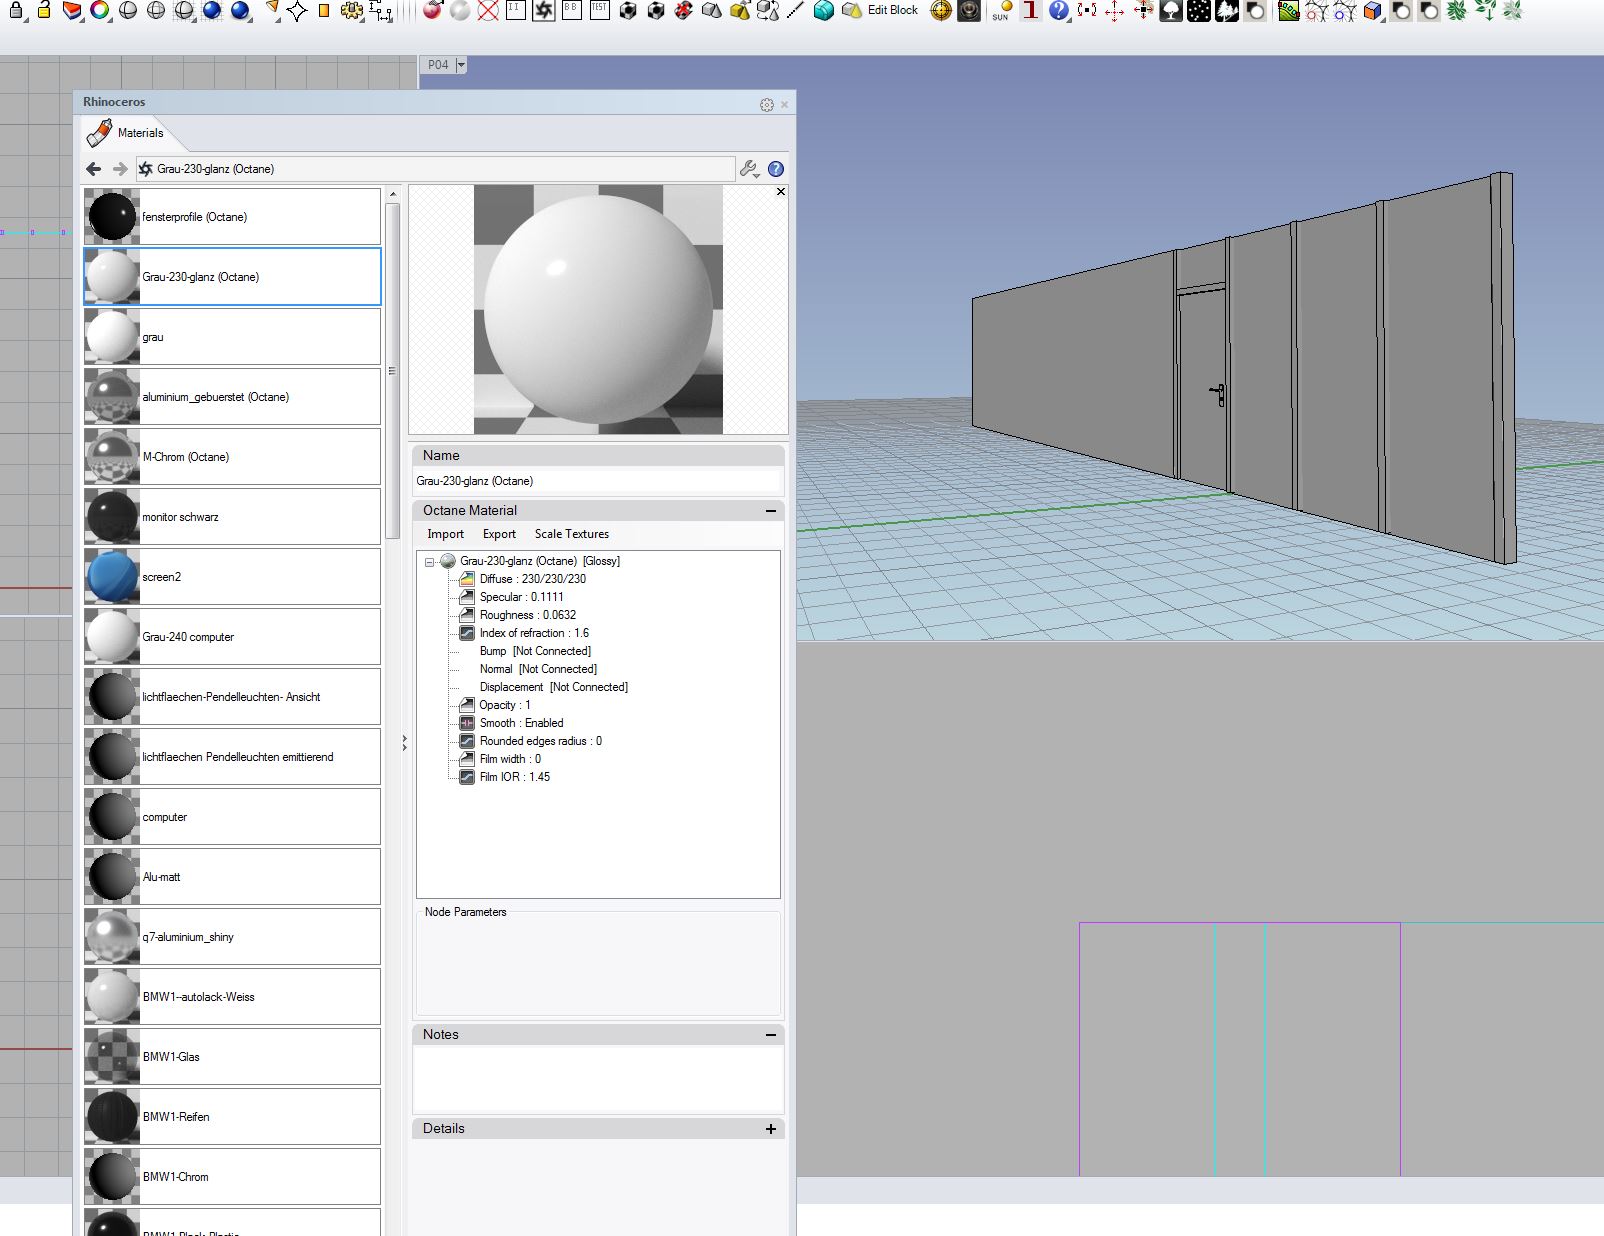Viewport: 1604px width, 1236px height.
Task: Click the green leaf plant toolbar icon
Action: point(1457,11)
